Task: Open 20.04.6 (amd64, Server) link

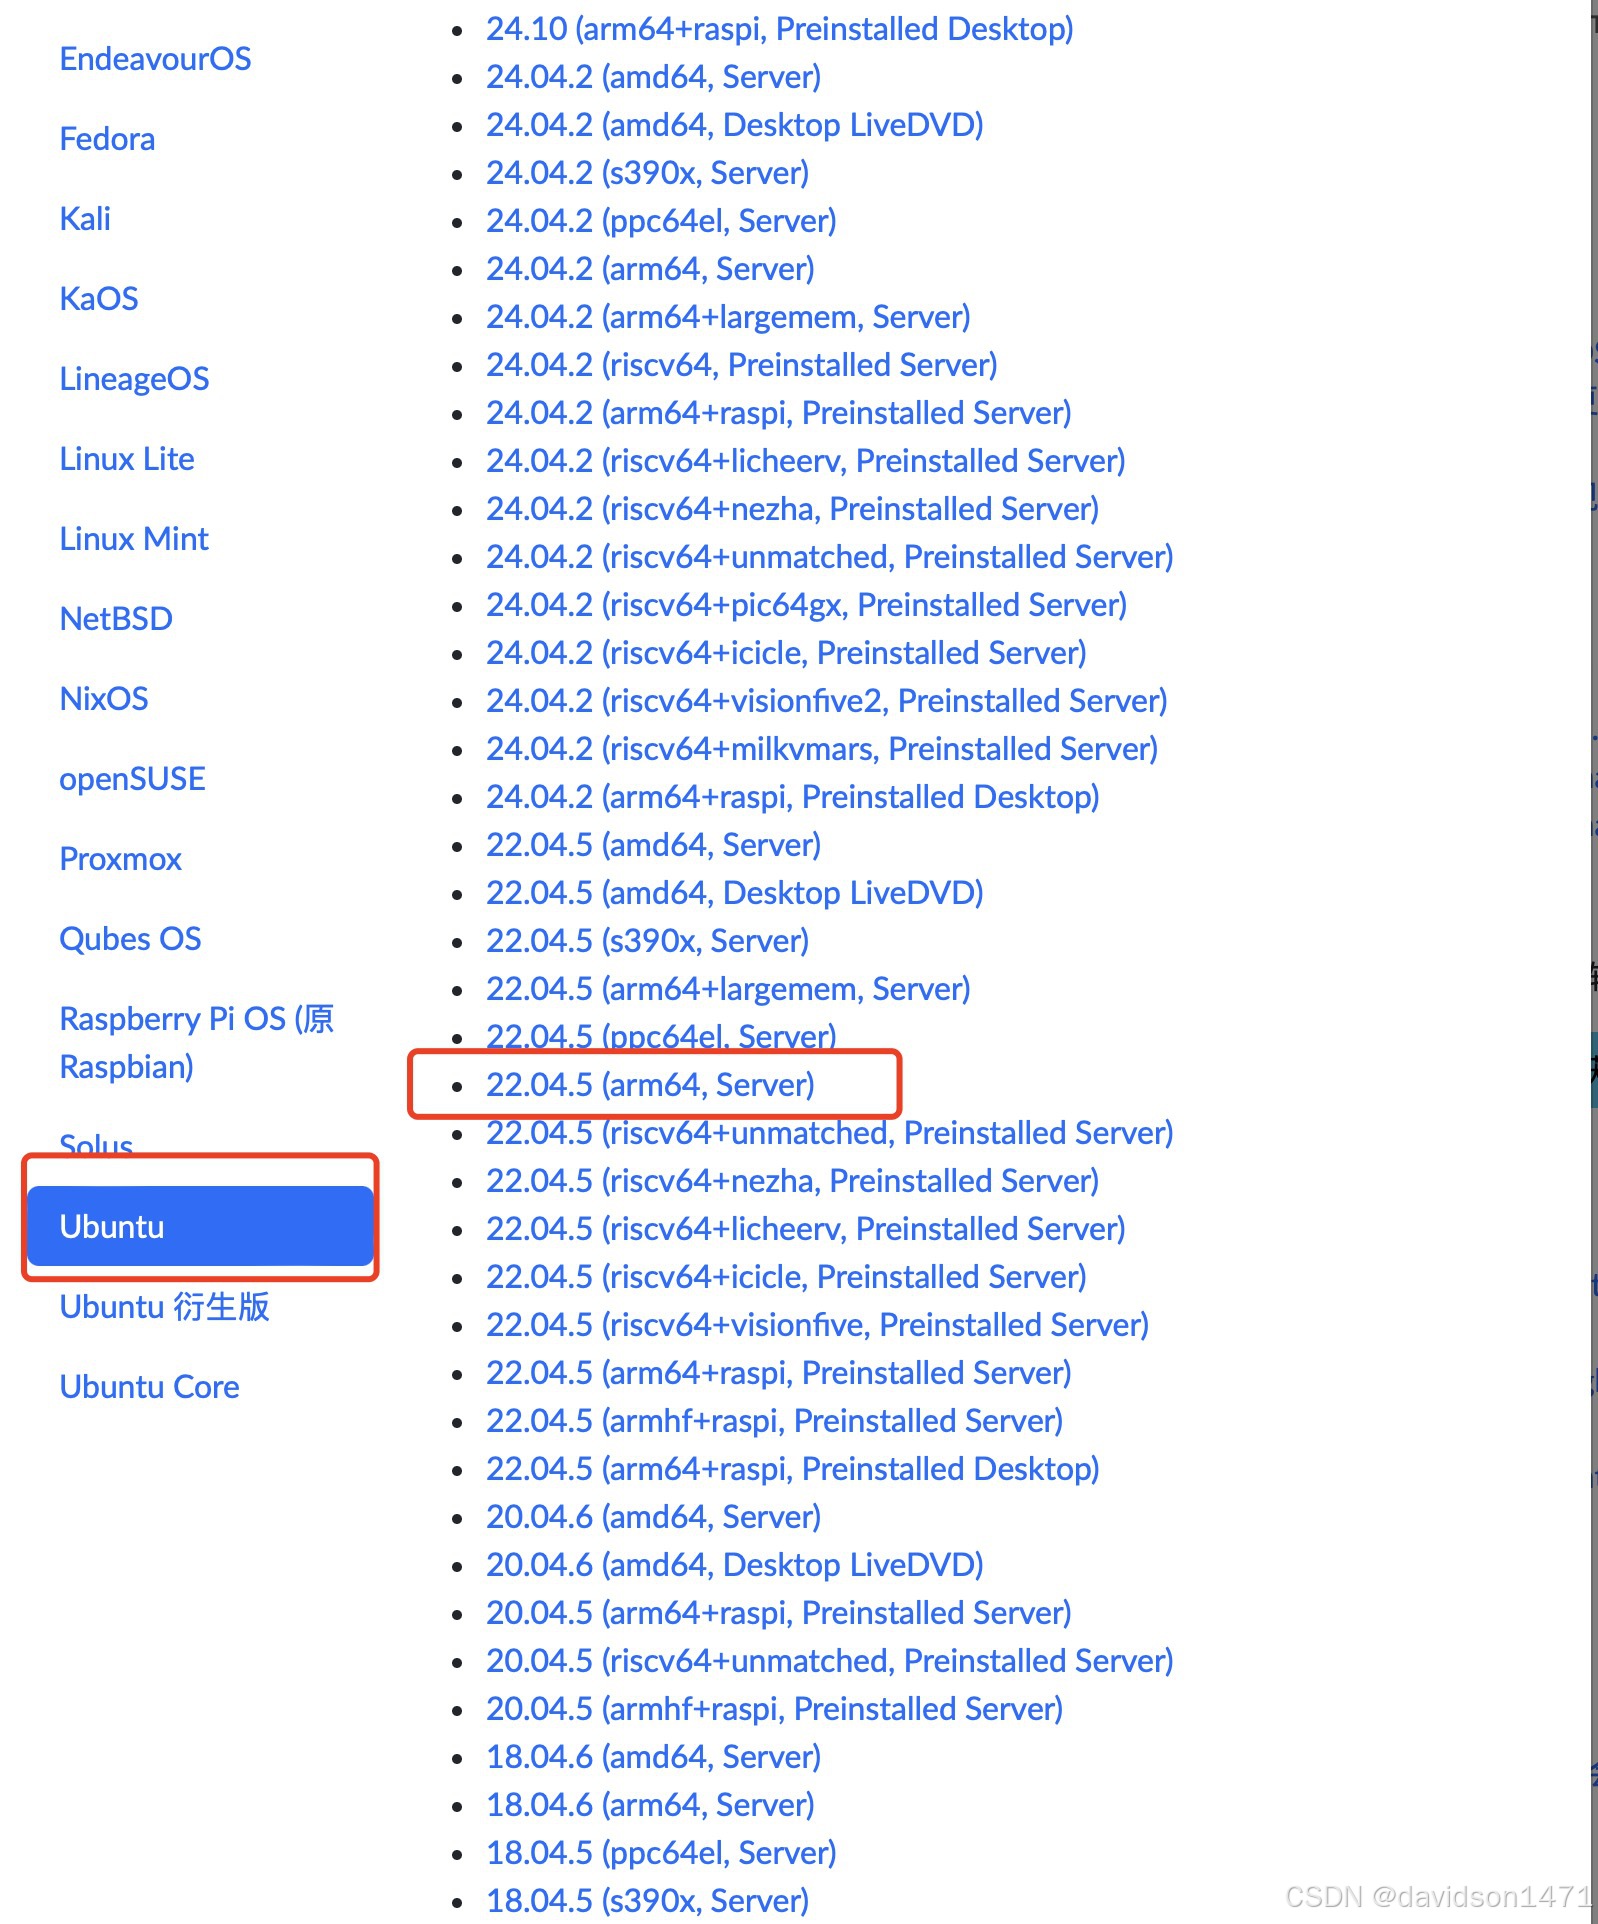Action: [x=654, y=1517]
